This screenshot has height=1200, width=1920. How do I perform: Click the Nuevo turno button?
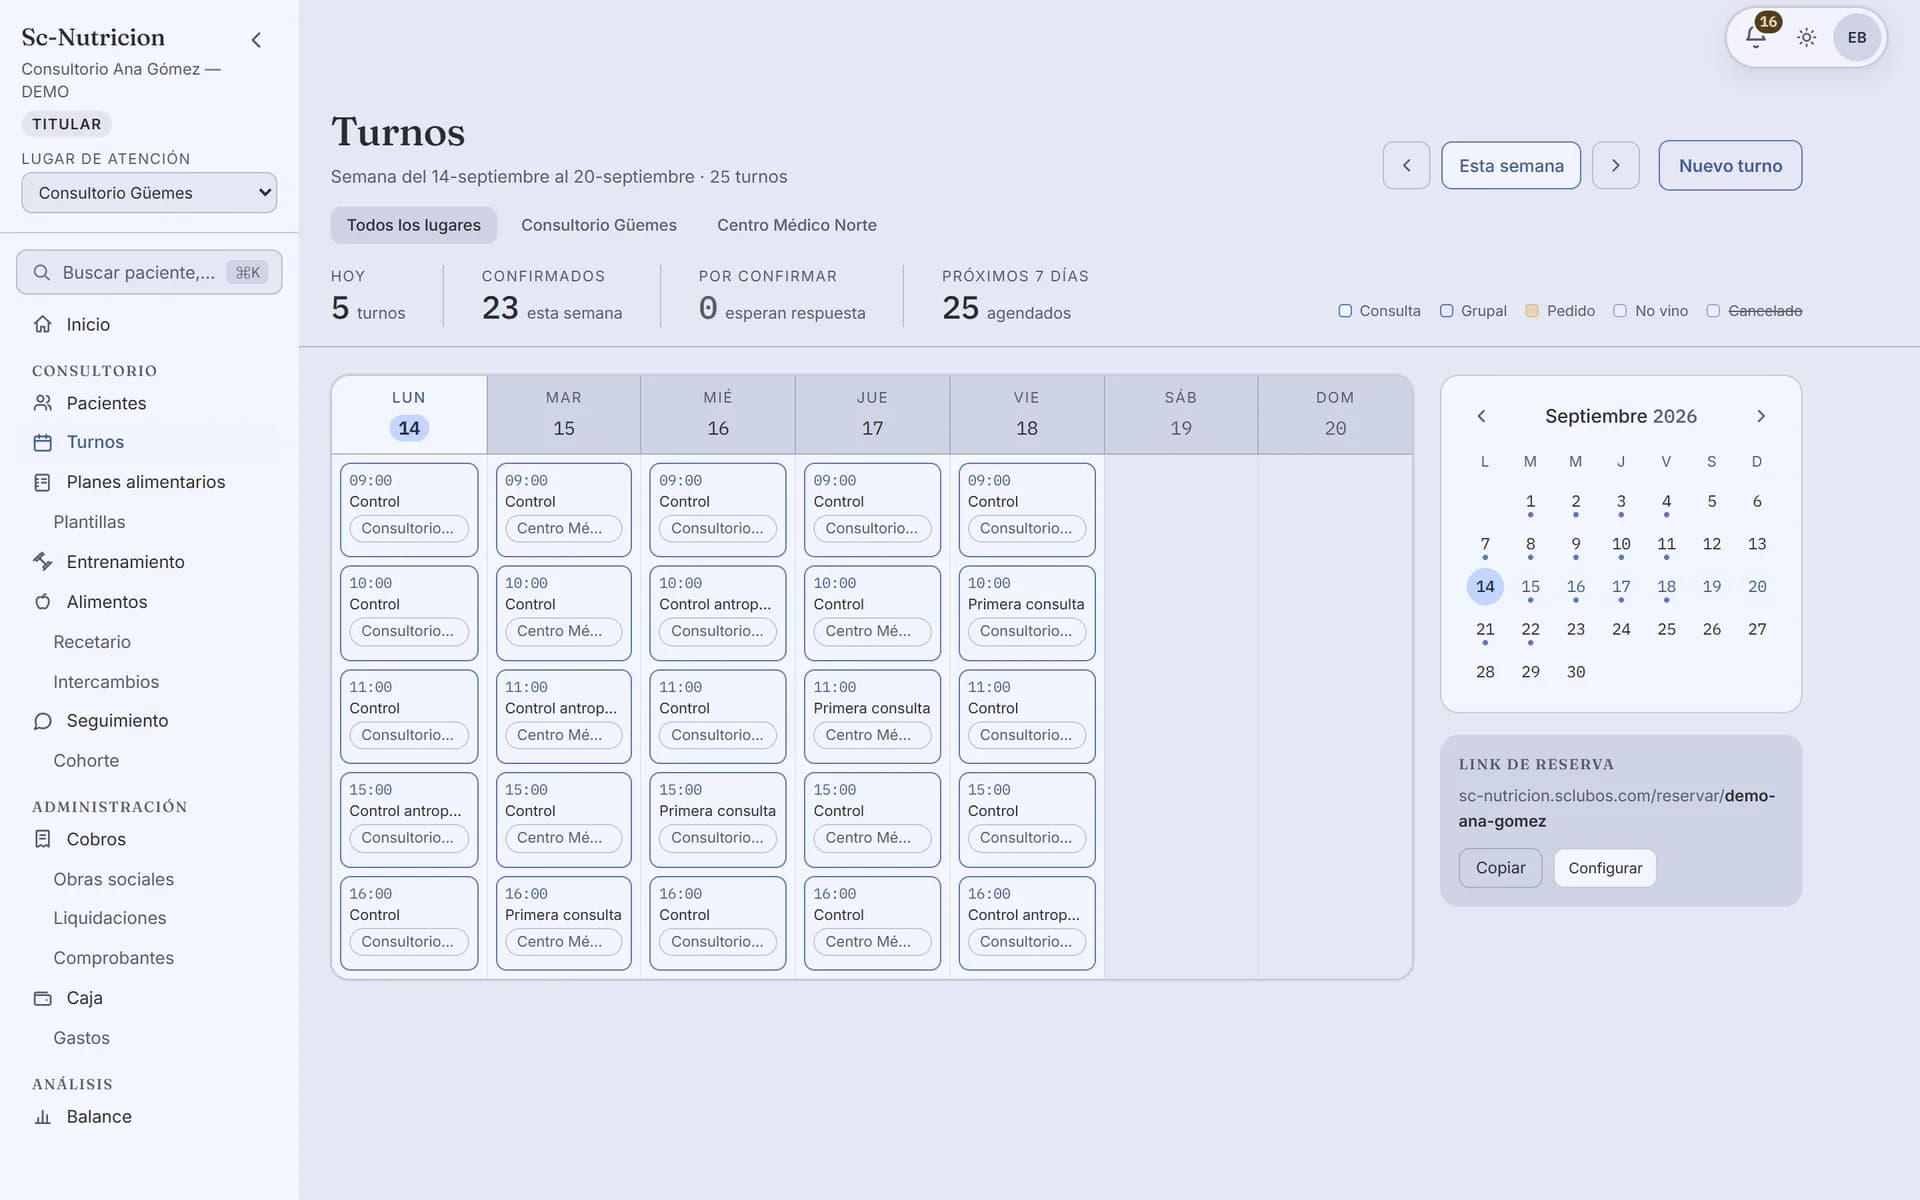(x=1730, y=165)
